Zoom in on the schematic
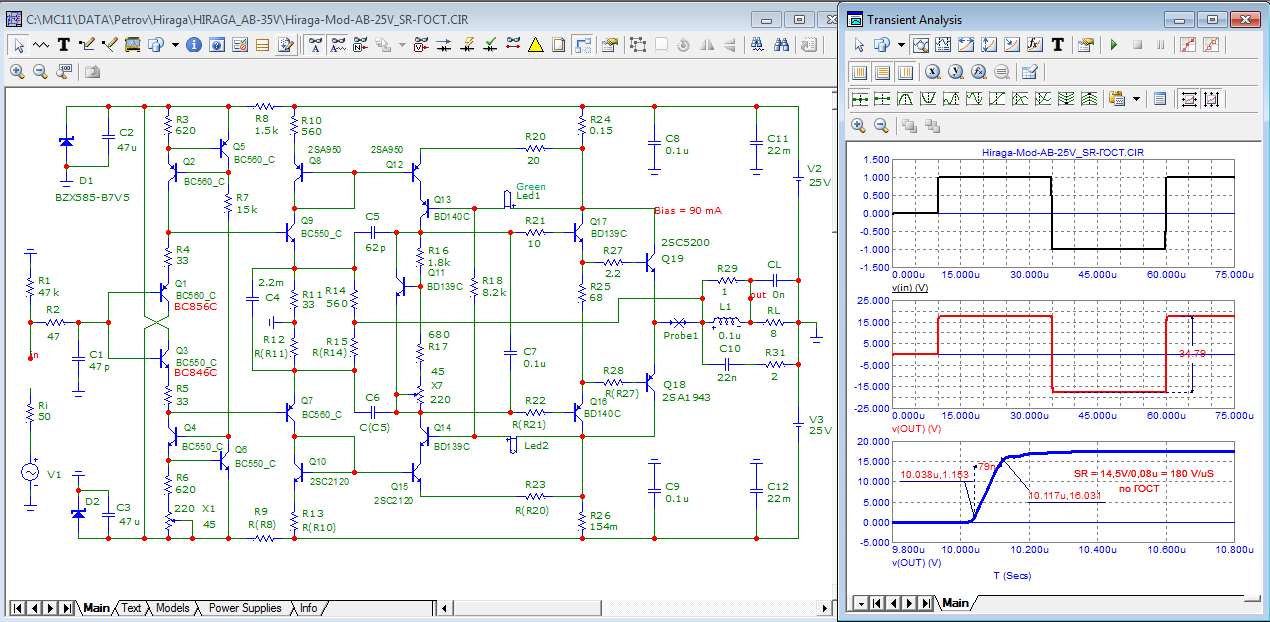1270x622 pixels. point(17,71)
